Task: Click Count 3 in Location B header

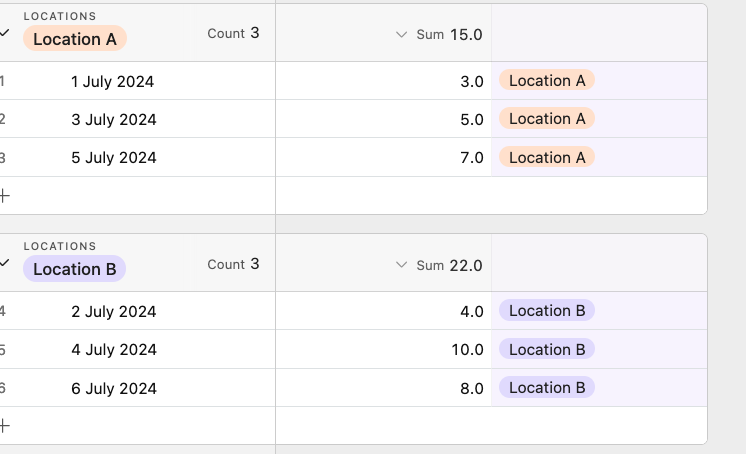Action: click(233, 264)
